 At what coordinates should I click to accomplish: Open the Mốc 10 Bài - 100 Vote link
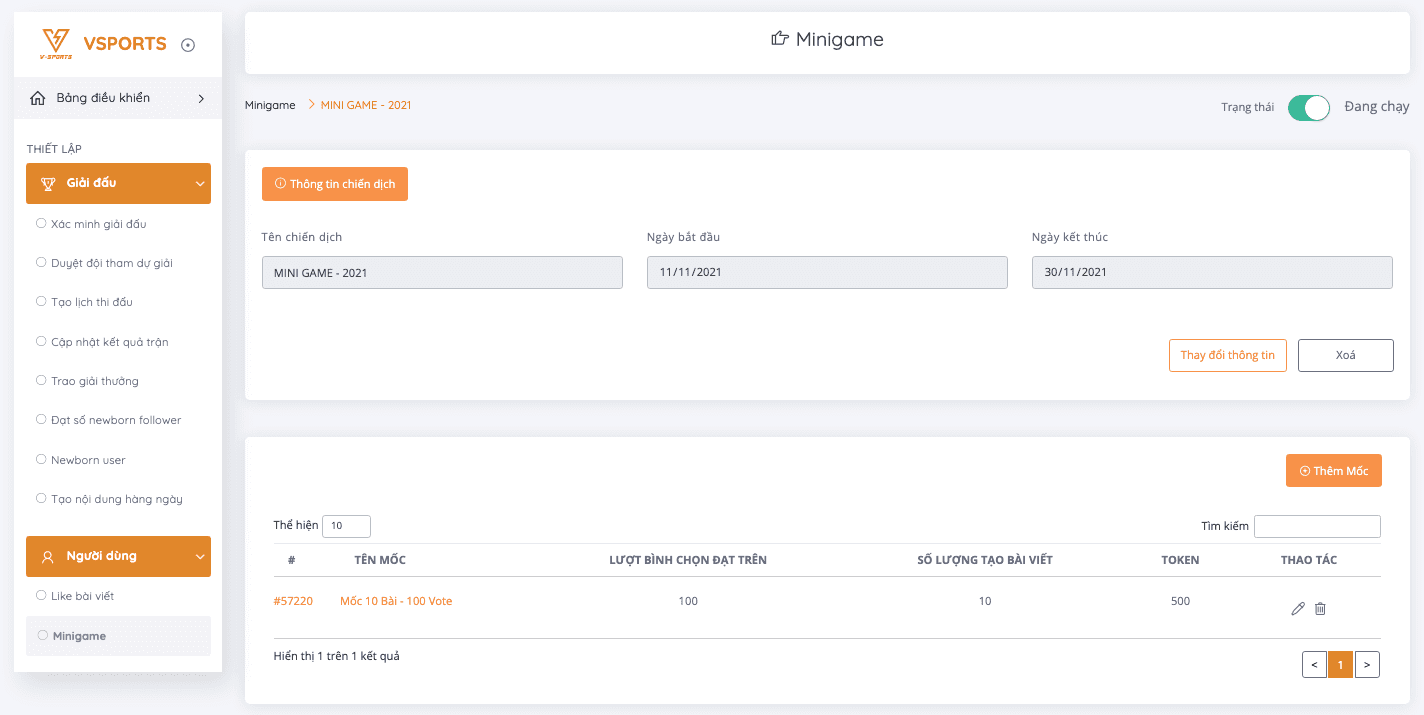[x=398, y=600]
